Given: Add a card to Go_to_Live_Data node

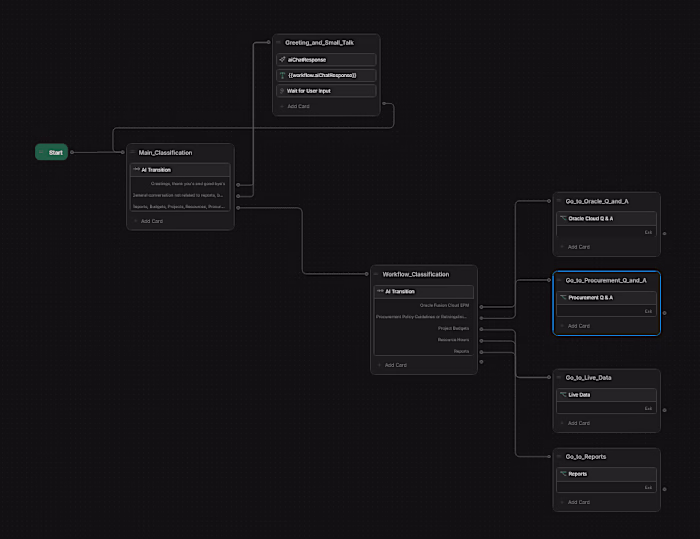Looking at the screenshot, I should 575,423.
